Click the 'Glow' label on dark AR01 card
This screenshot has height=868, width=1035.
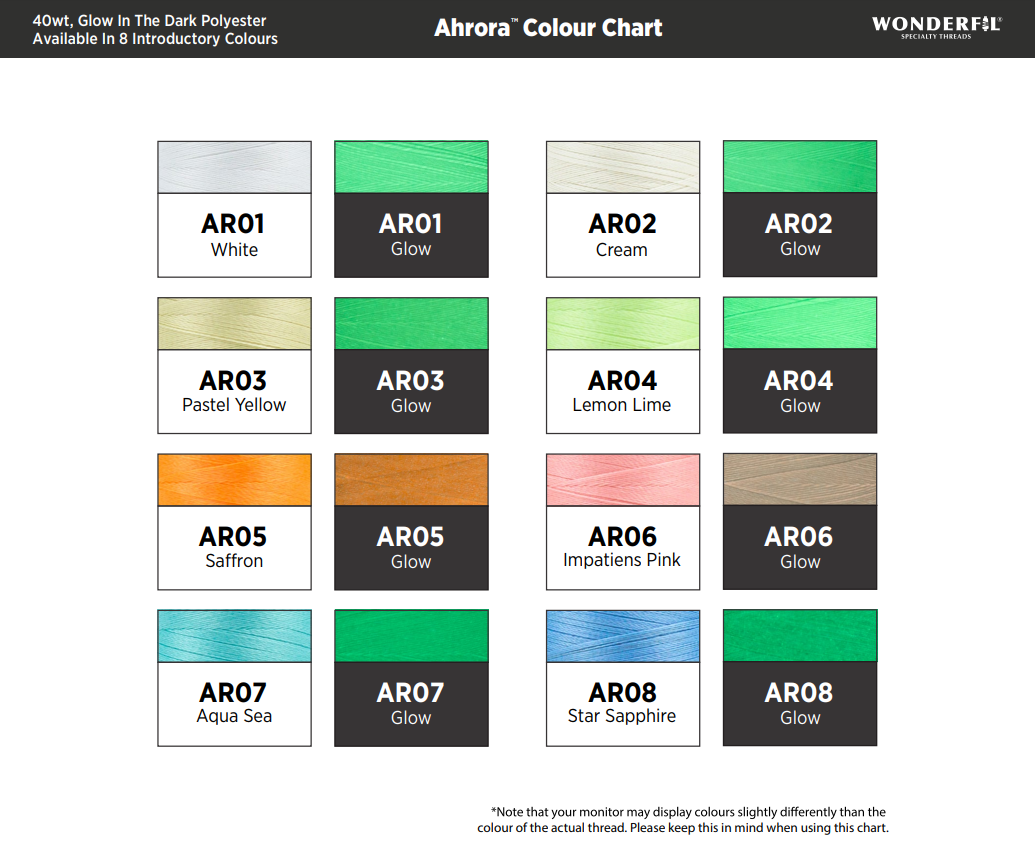coord(411,250)
